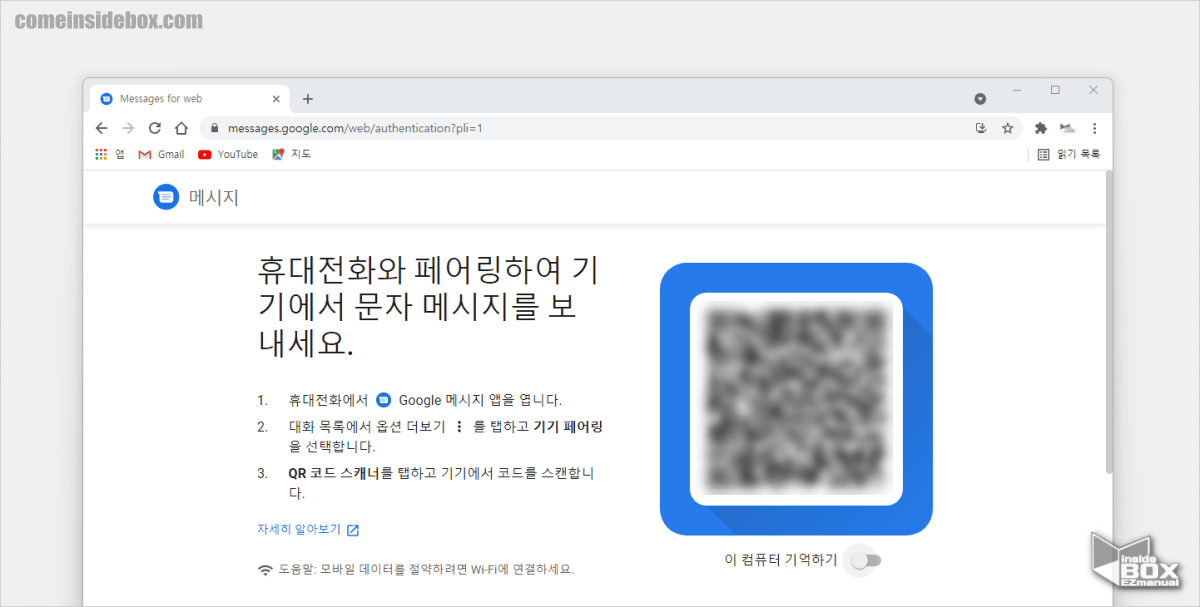Open the 지도 Maps bookmark

pyautogui.click(x=291, y=154)
